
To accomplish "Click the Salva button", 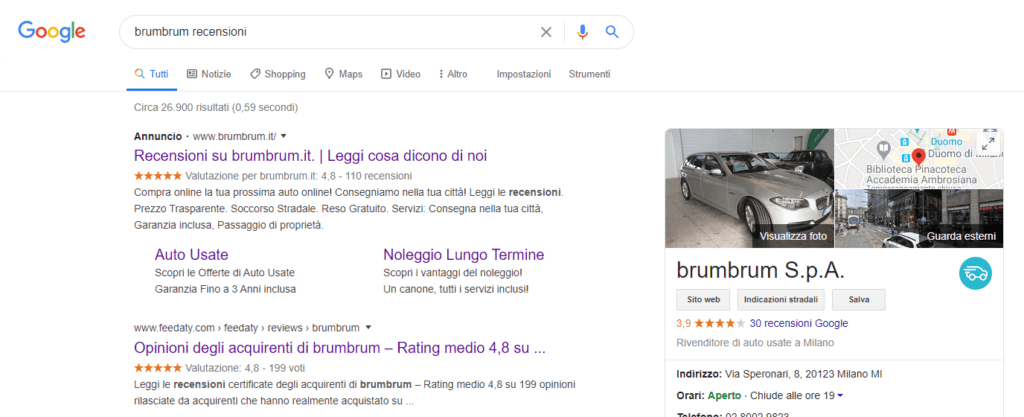I will click(859, 300).
